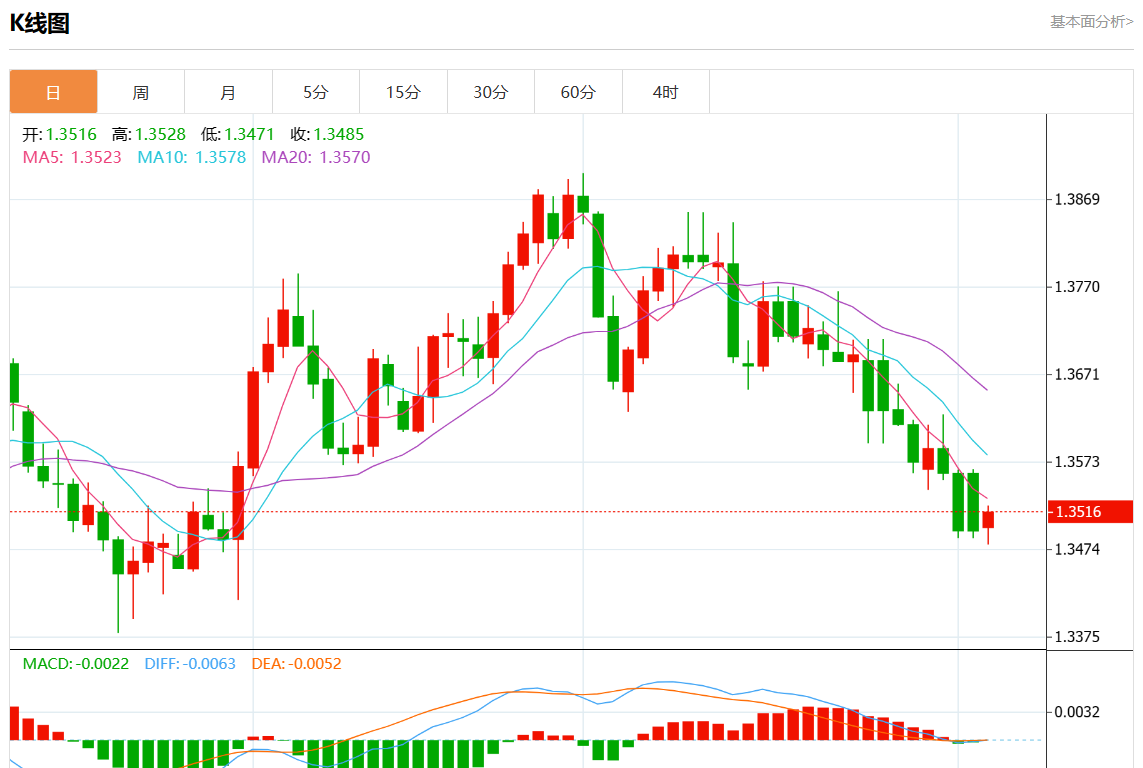Click the DEA: -0.0052 label
This screenshot has height=768, width=1143.
pos(296,664)
